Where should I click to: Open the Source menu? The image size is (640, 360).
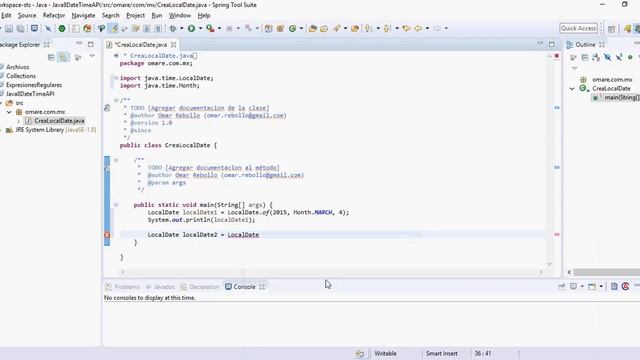click(27, 16)
